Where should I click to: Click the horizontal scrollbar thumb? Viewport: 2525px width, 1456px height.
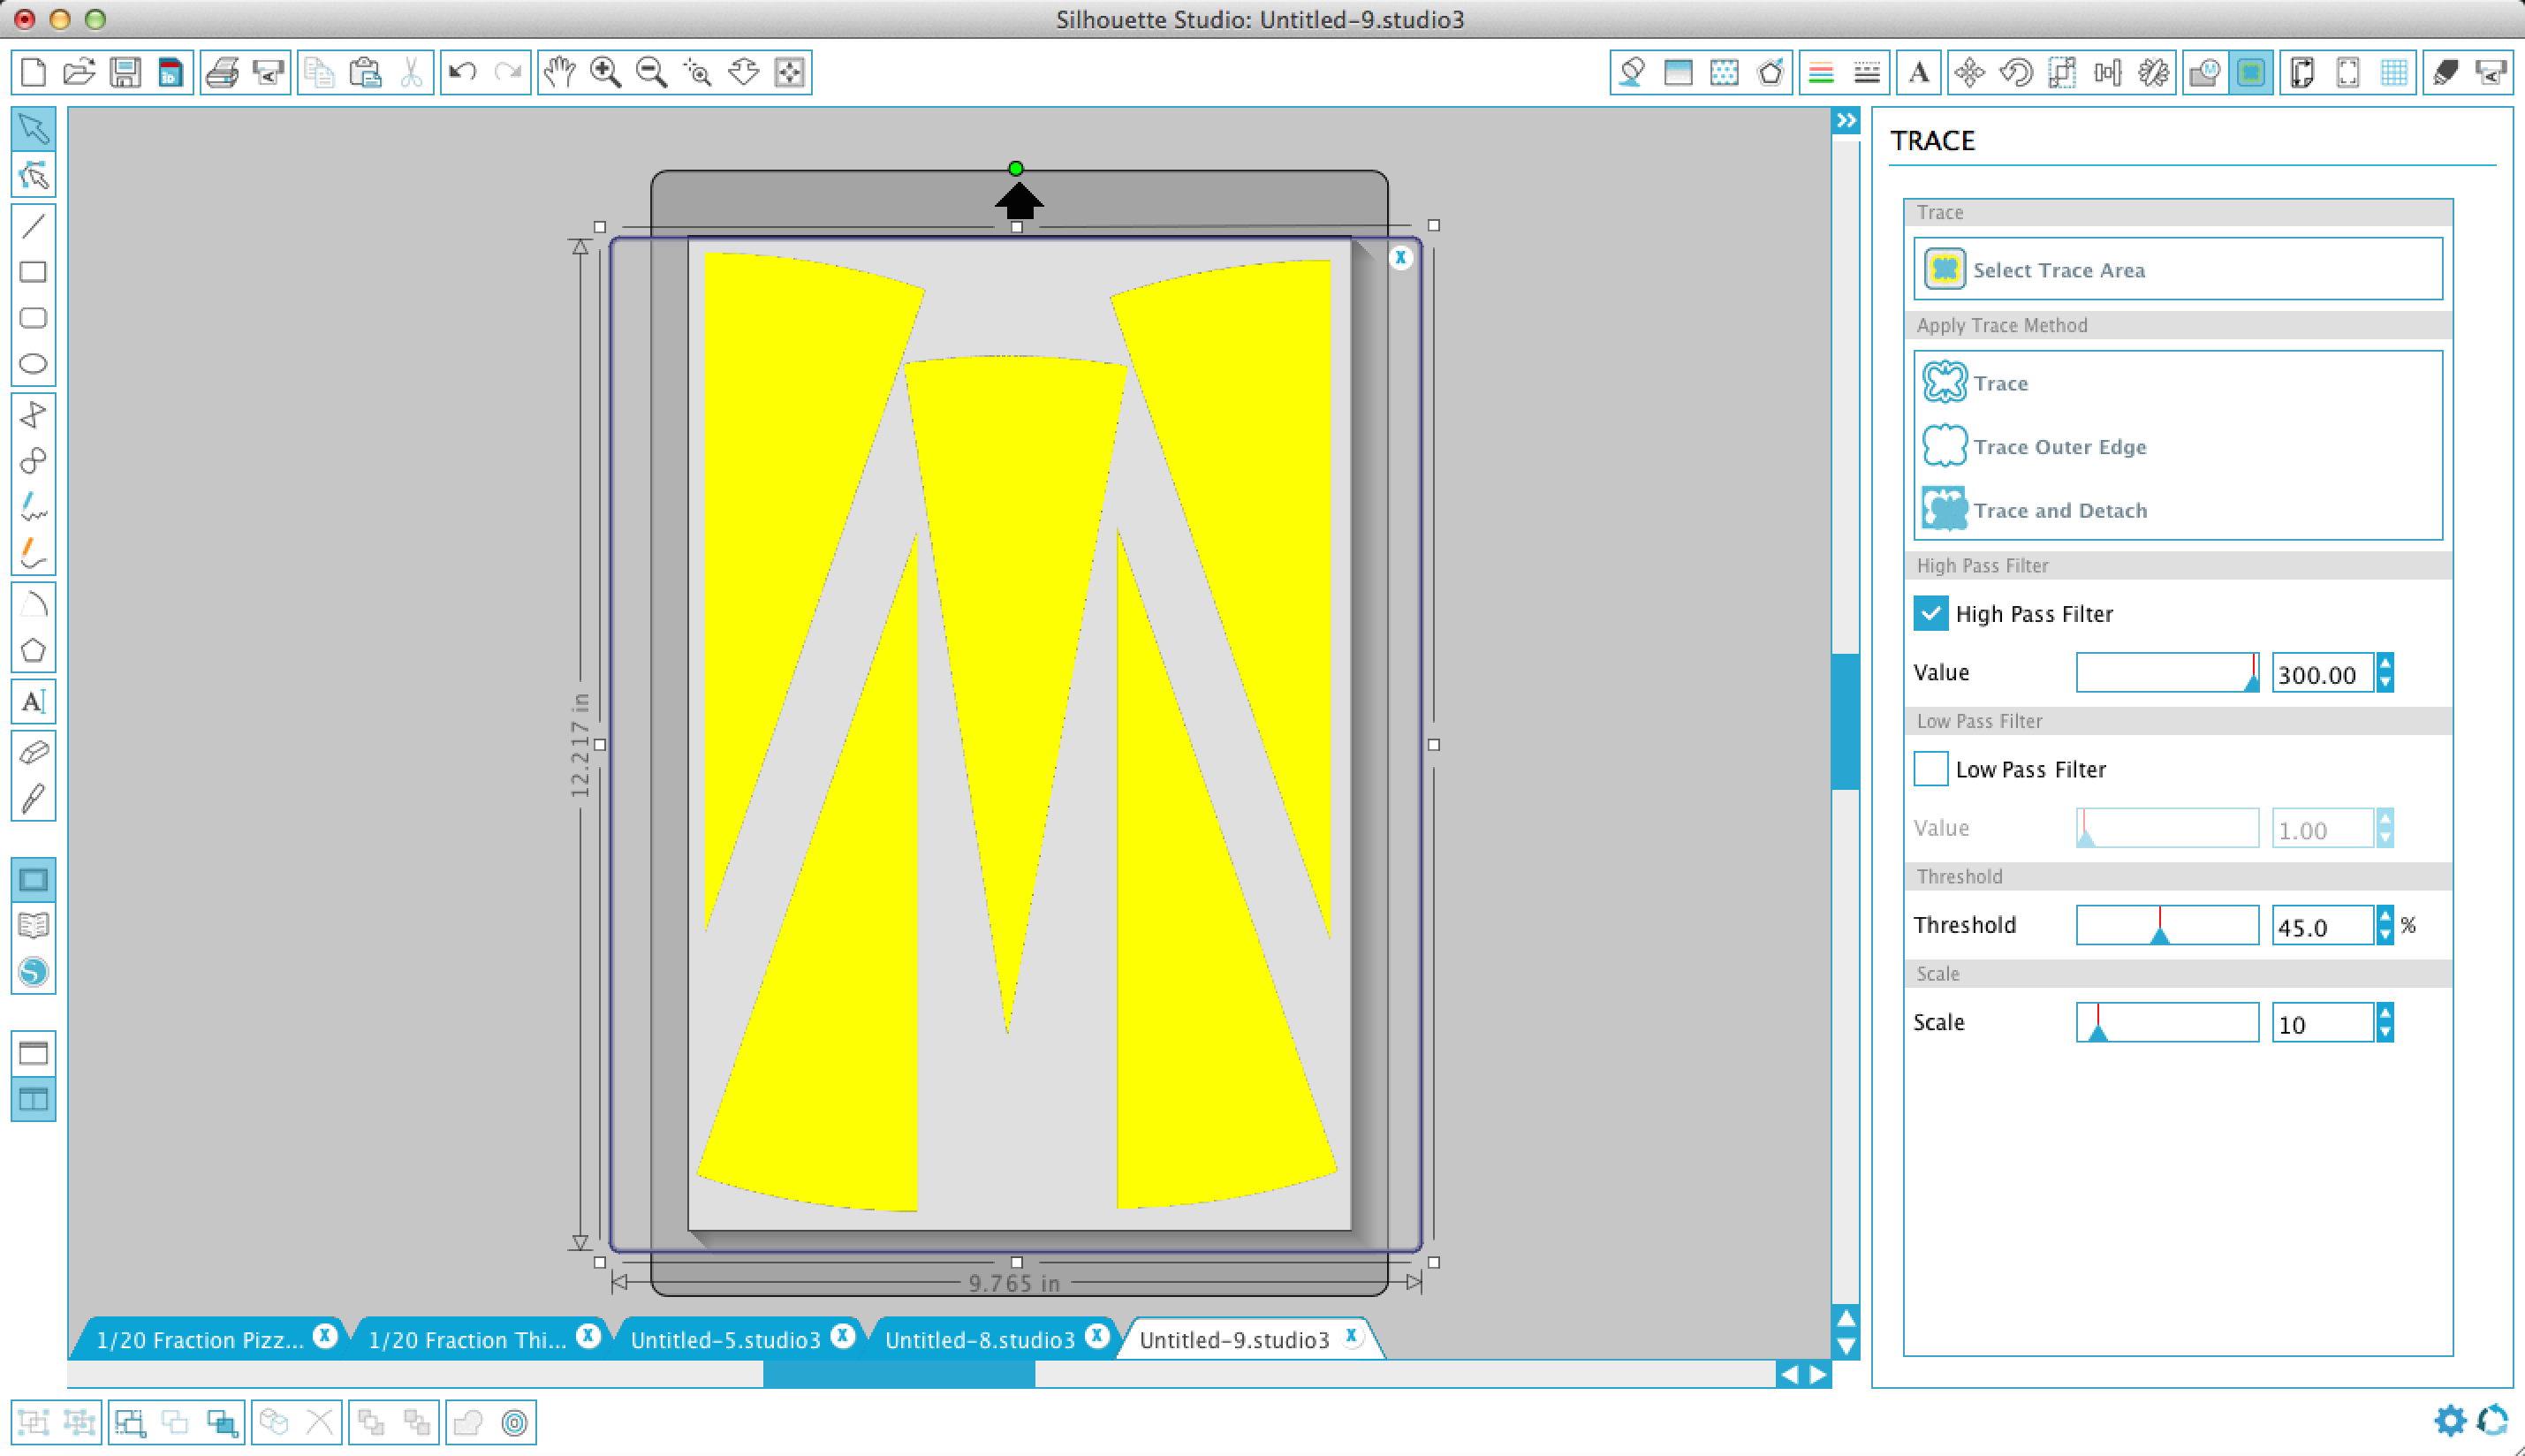coord(898,1375)
